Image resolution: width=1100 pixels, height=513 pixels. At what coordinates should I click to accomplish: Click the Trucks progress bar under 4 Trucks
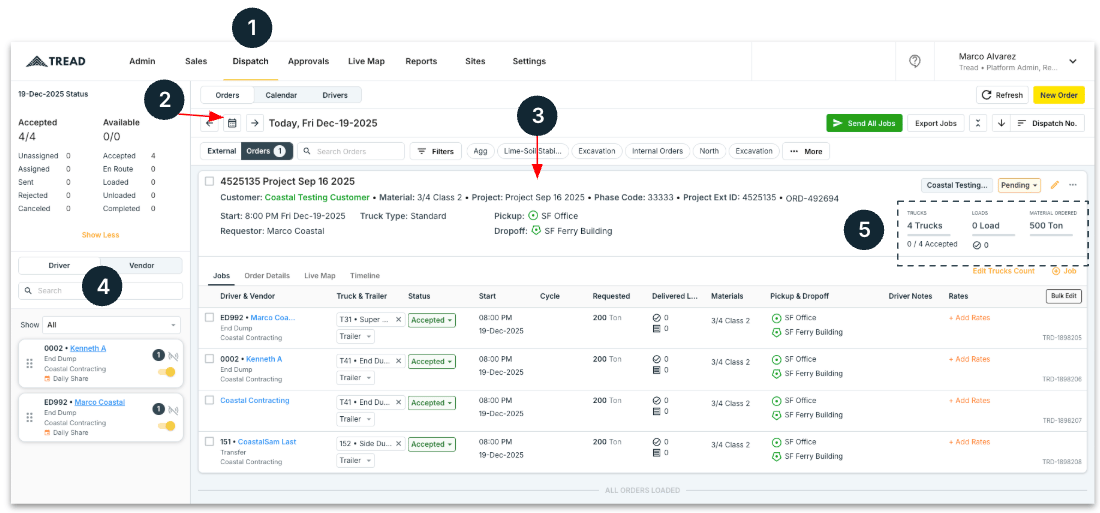point(929,235)
